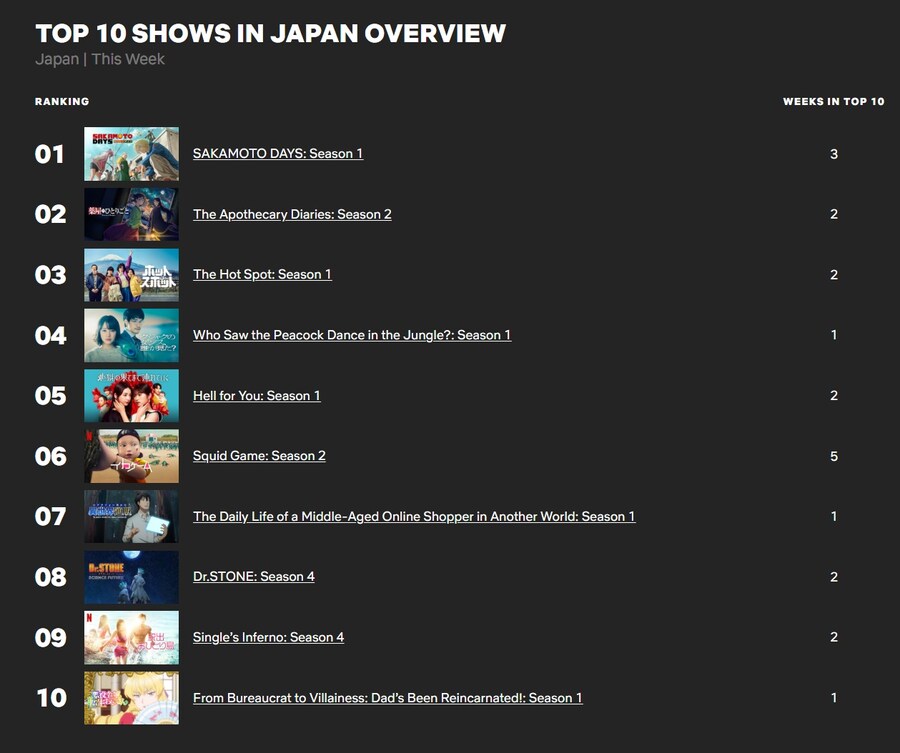Open Single's Inferno: Season 4 link
The image size is (900, 753).
[x=268, y=637]
